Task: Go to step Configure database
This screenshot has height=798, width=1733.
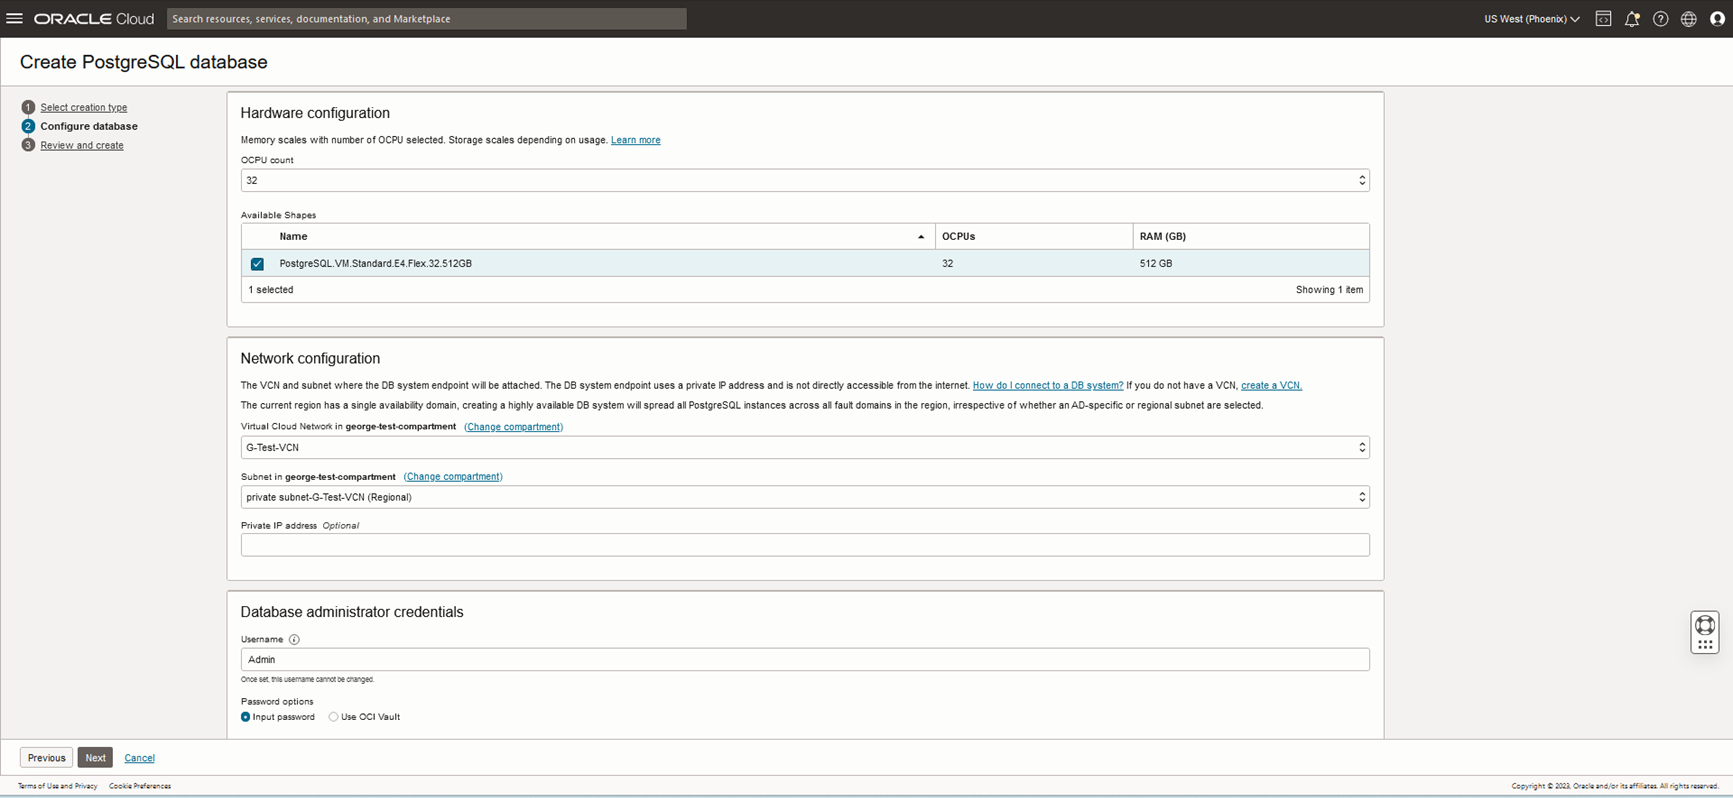Action: pyautogui.click(x=89, y=126)
